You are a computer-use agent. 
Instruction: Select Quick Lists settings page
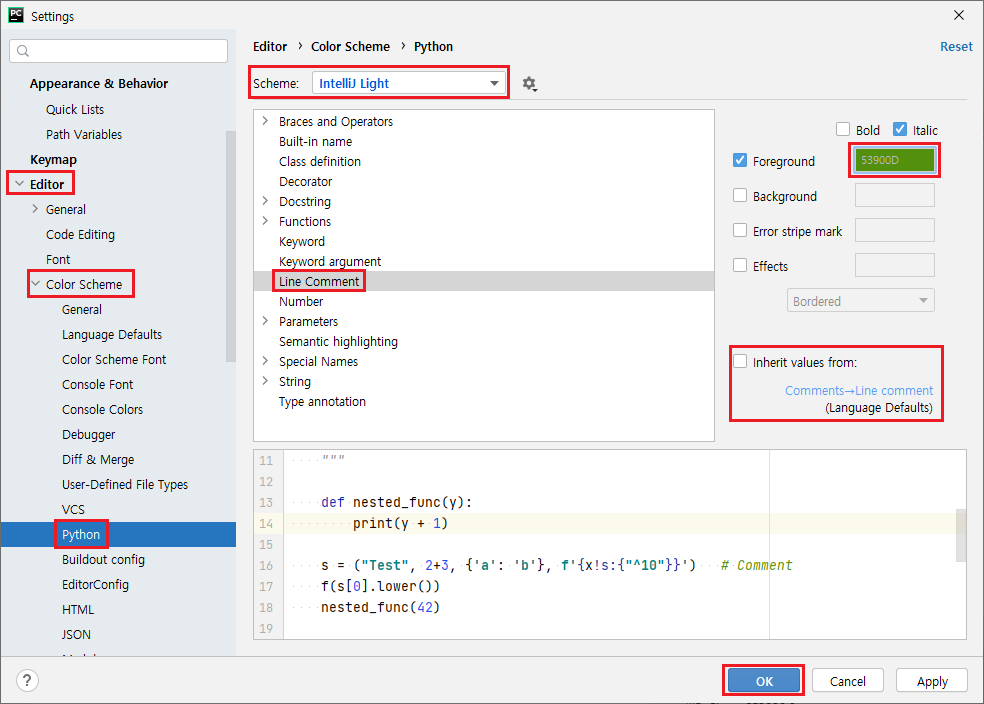coord(75,109)
